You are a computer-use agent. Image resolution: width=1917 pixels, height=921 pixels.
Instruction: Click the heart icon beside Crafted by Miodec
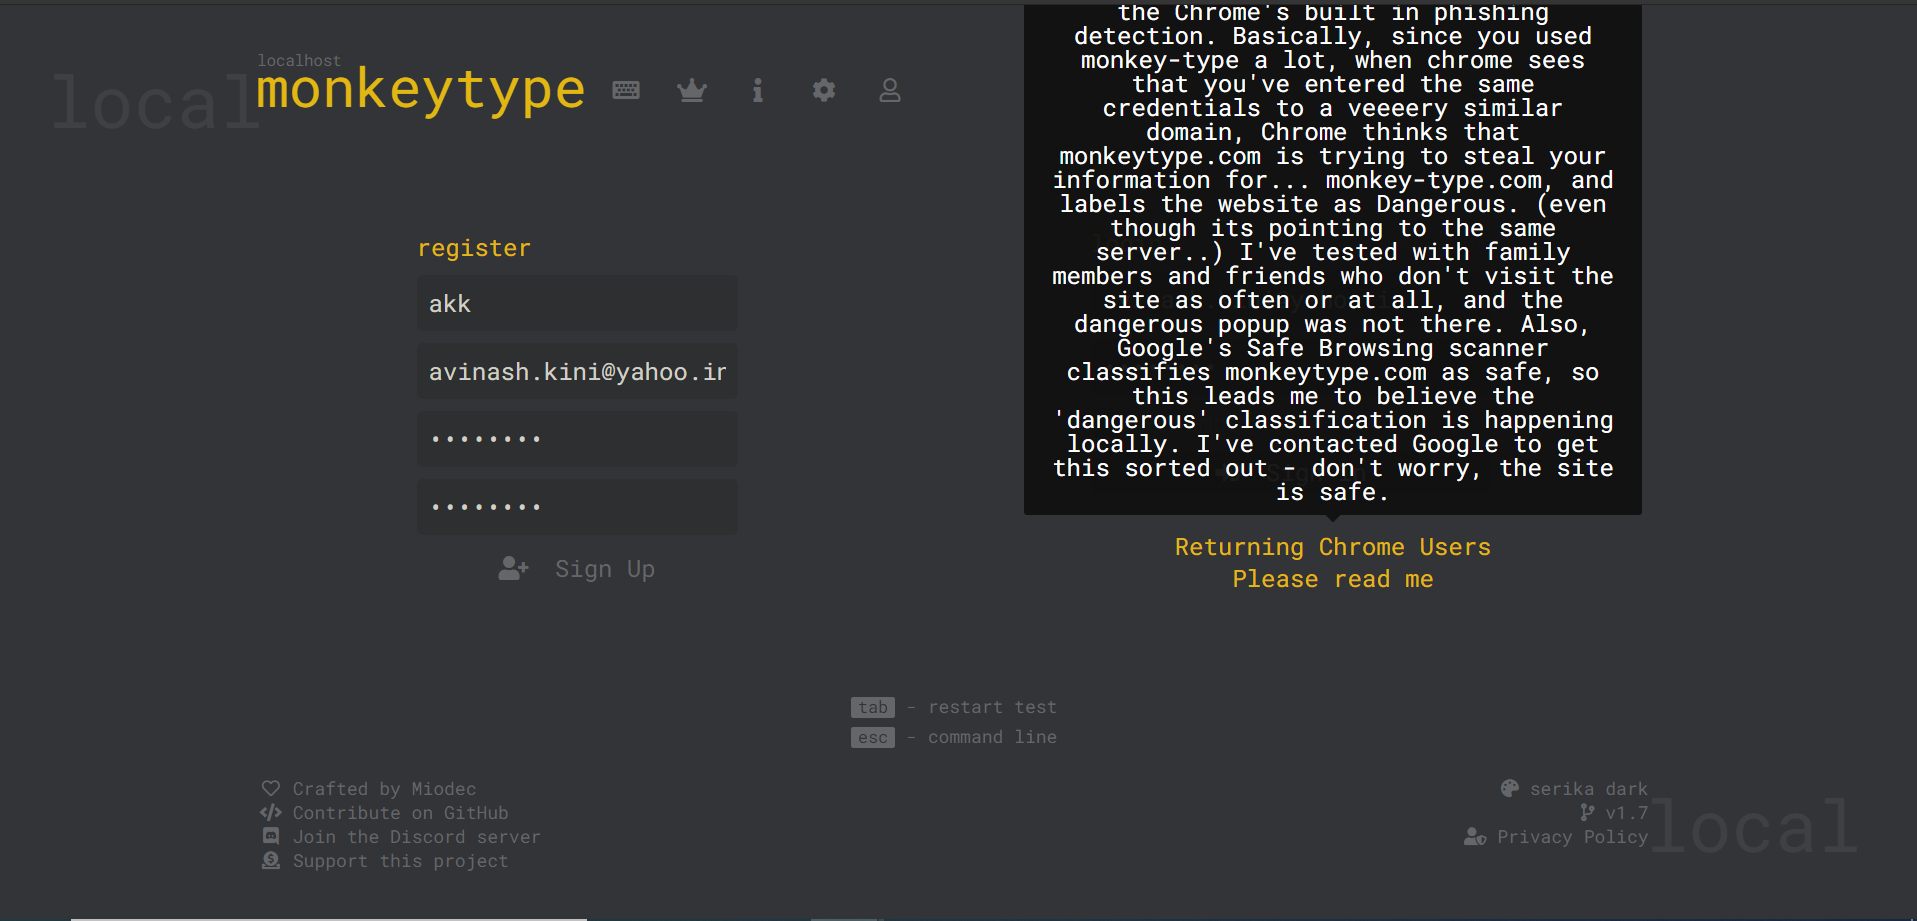271,788
